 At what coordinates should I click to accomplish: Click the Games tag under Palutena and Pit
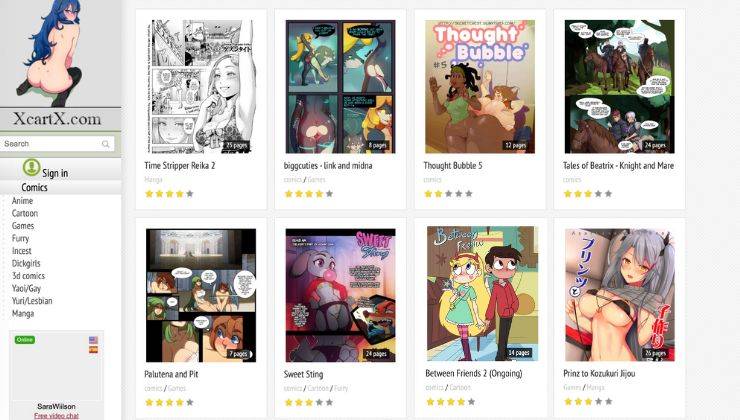tap(177, 388)
